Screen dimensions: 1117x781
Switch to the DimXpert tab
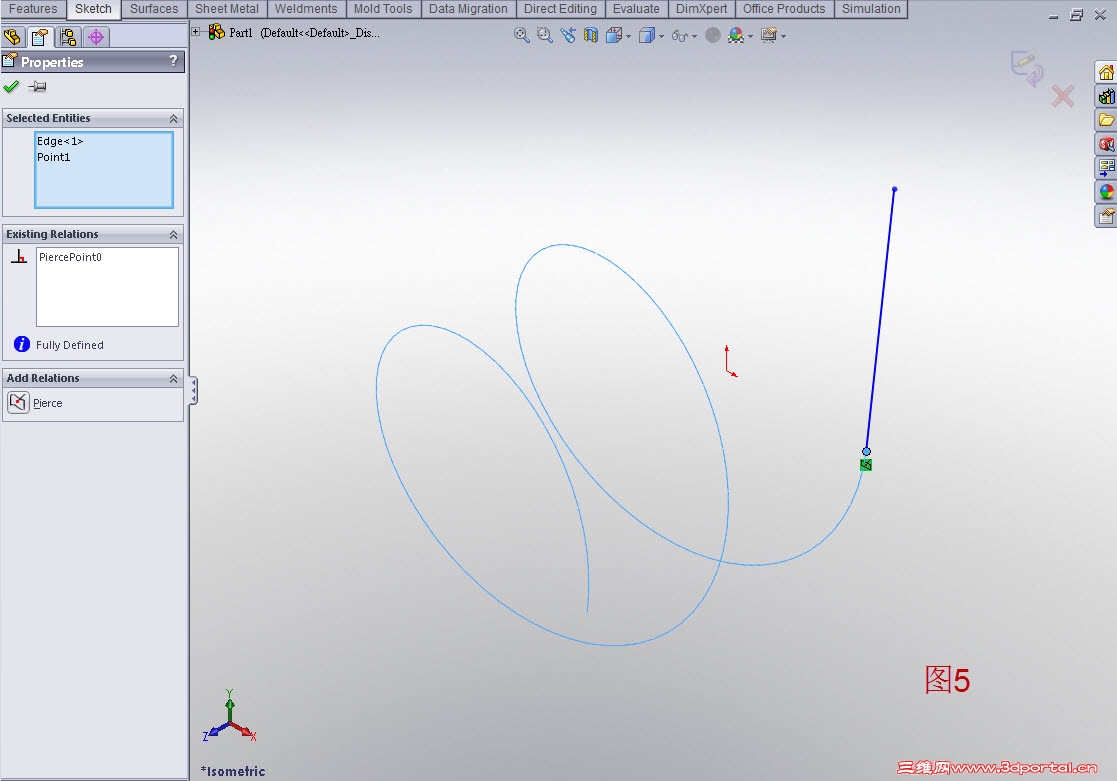pyautogui.click(x=702, y=9)
